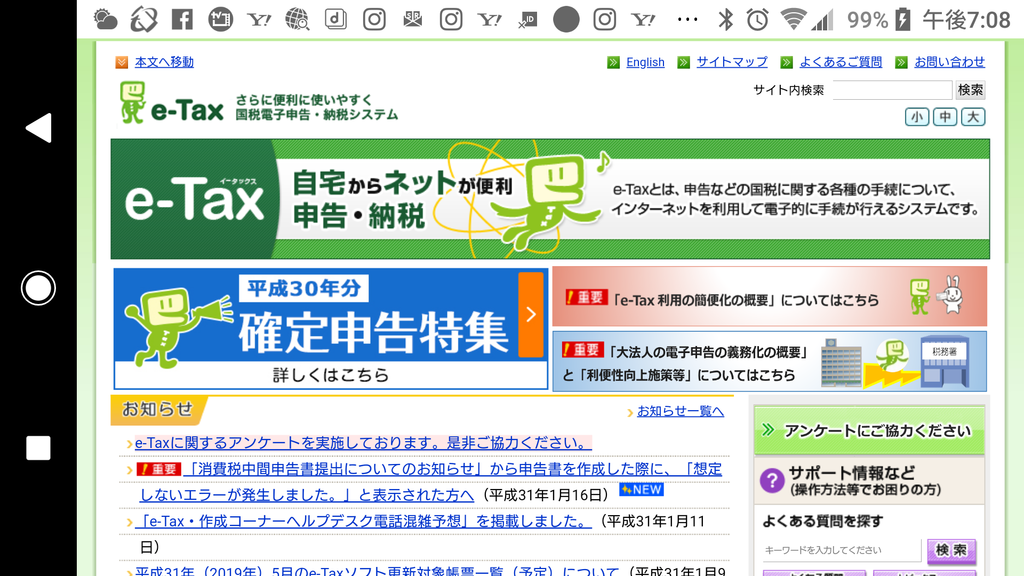Open the 本文へ移動 skip link
The width and height of the screenshot is (1024, 576).
tap(164, 62)
